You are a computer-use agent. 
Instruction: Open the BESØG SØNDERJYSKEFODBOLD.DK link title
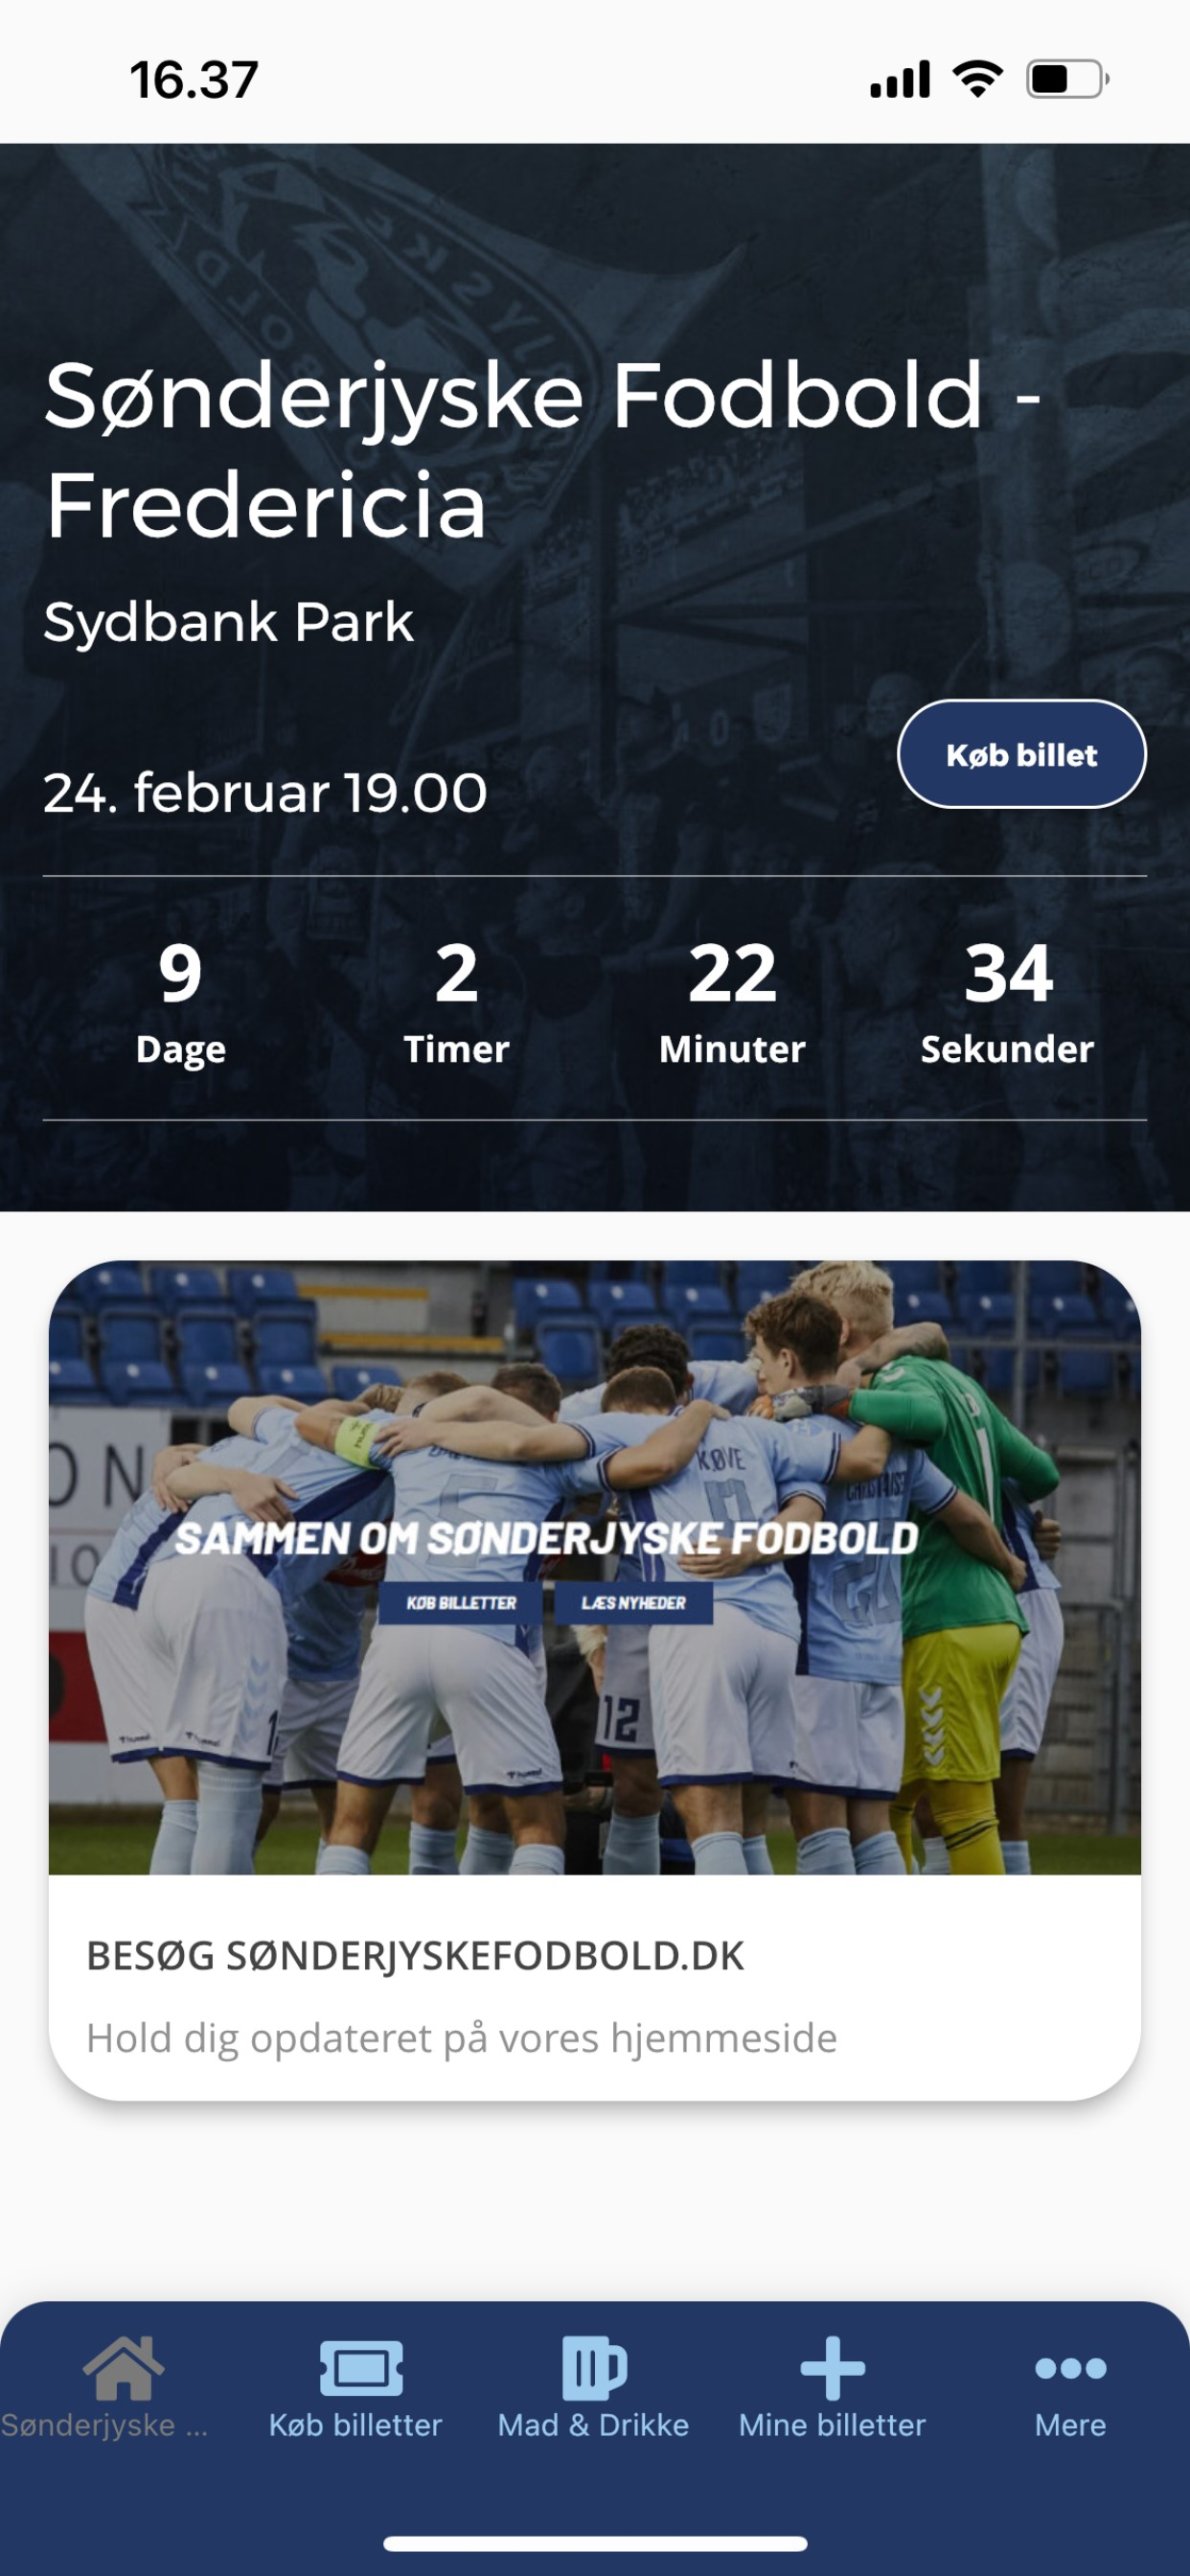[415, 1955]
